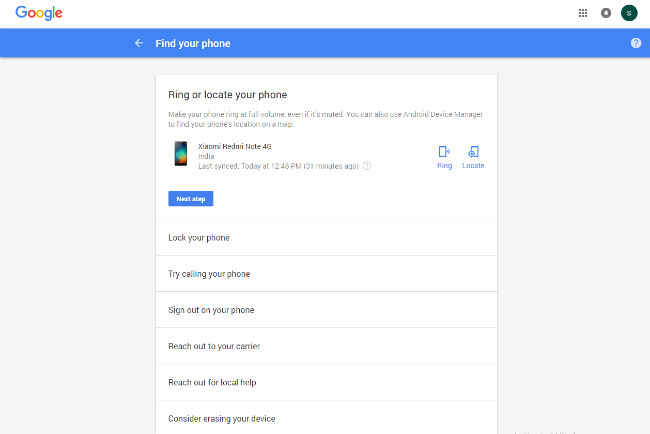This screenshot has width=650, height=434.
Task: Click the Xiaomi phone thumbnail image
Action: point(181,153)
